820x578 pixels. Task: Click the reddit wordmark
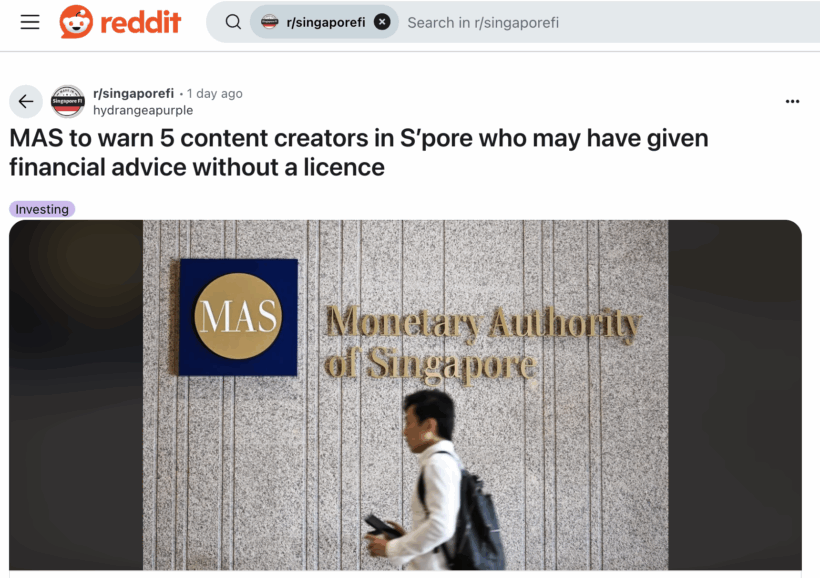(x=140, y=23)
